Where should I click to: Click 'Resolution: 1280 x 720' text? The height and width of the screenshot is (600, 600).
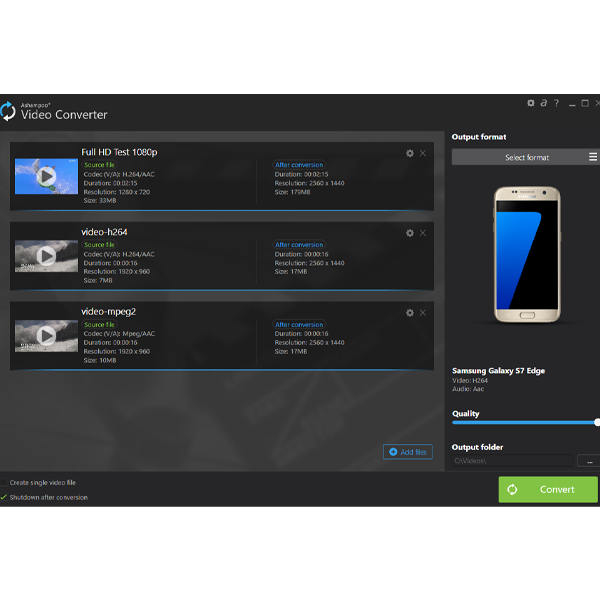click(117, 192)
